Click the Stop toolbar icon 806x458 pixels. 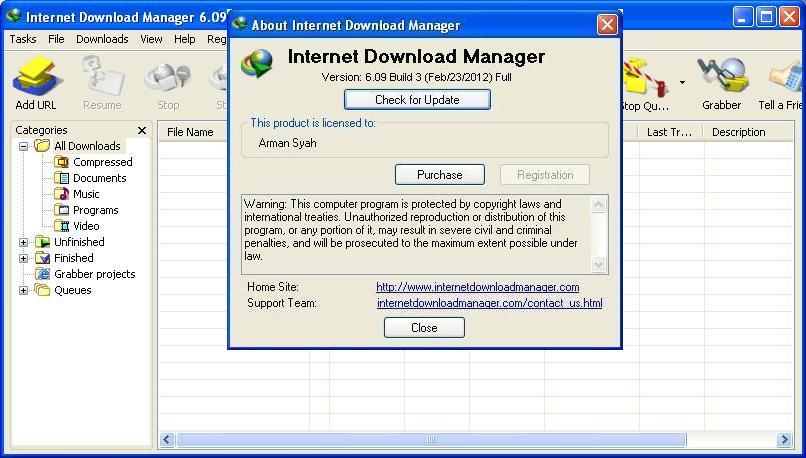(168, 78)
